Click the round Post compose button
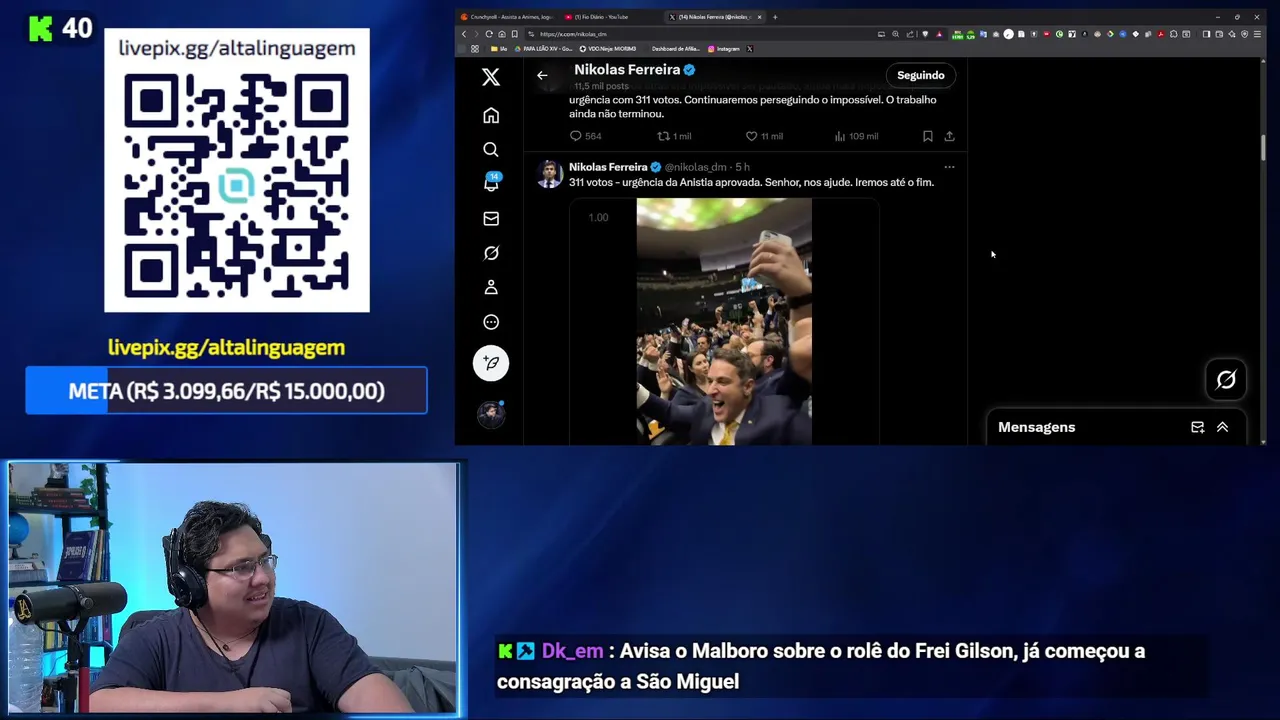Screen dimensions: 1280x720 490,362
